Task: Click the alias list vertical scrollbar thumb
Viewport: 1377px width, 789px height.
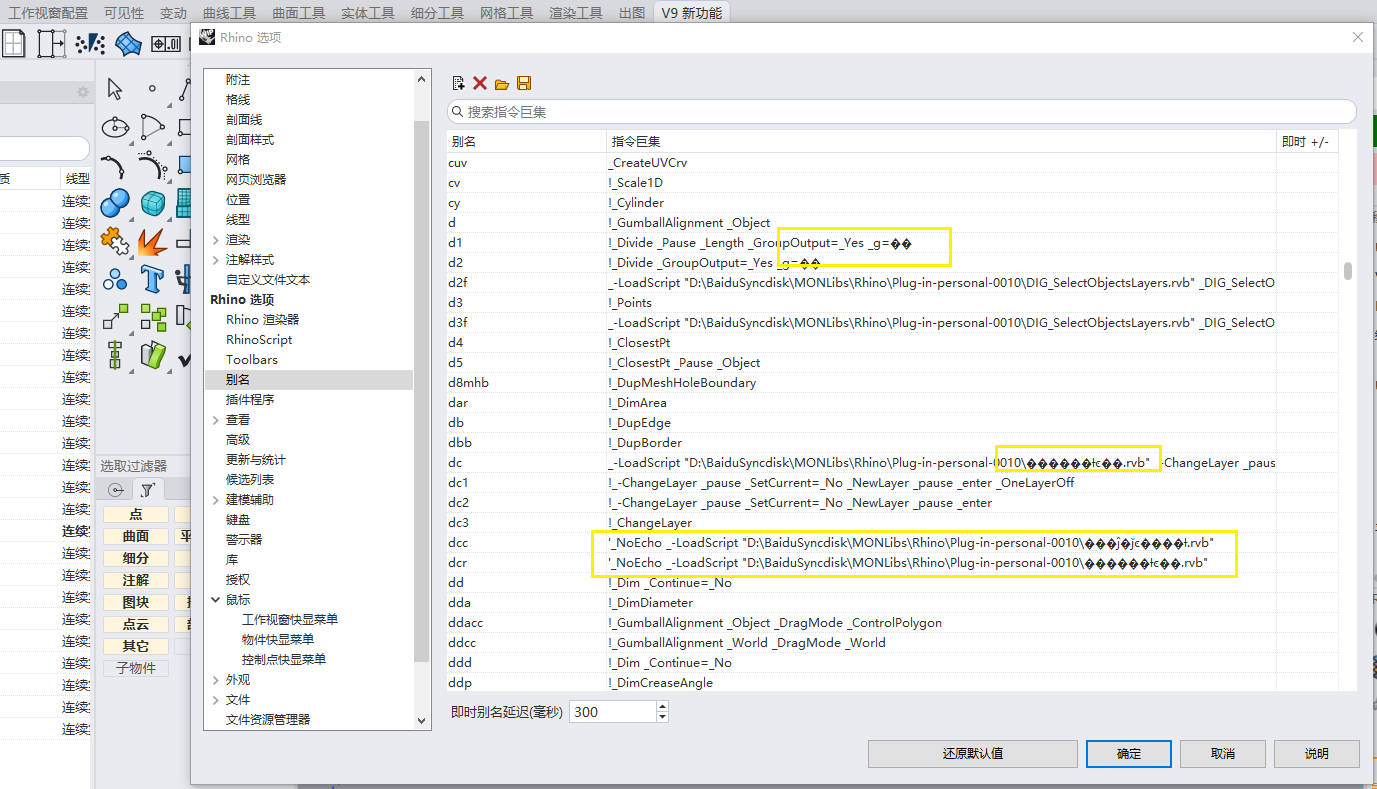Action: pos(1348,271)
